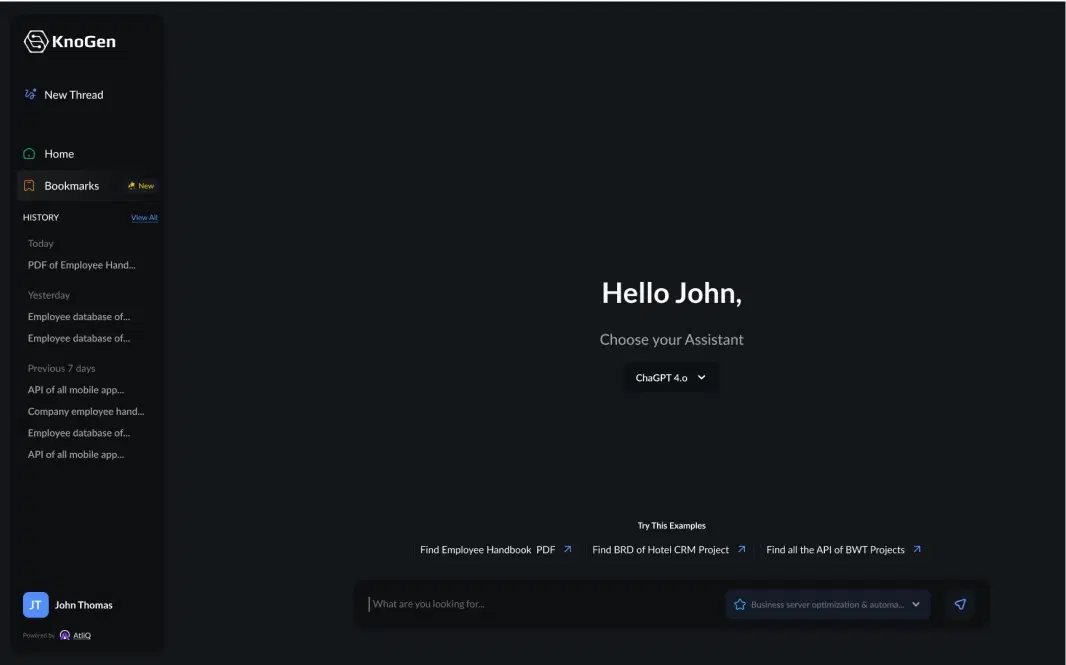Try the Find BRD of Hotel CRM Project example

tap(661, 550)
